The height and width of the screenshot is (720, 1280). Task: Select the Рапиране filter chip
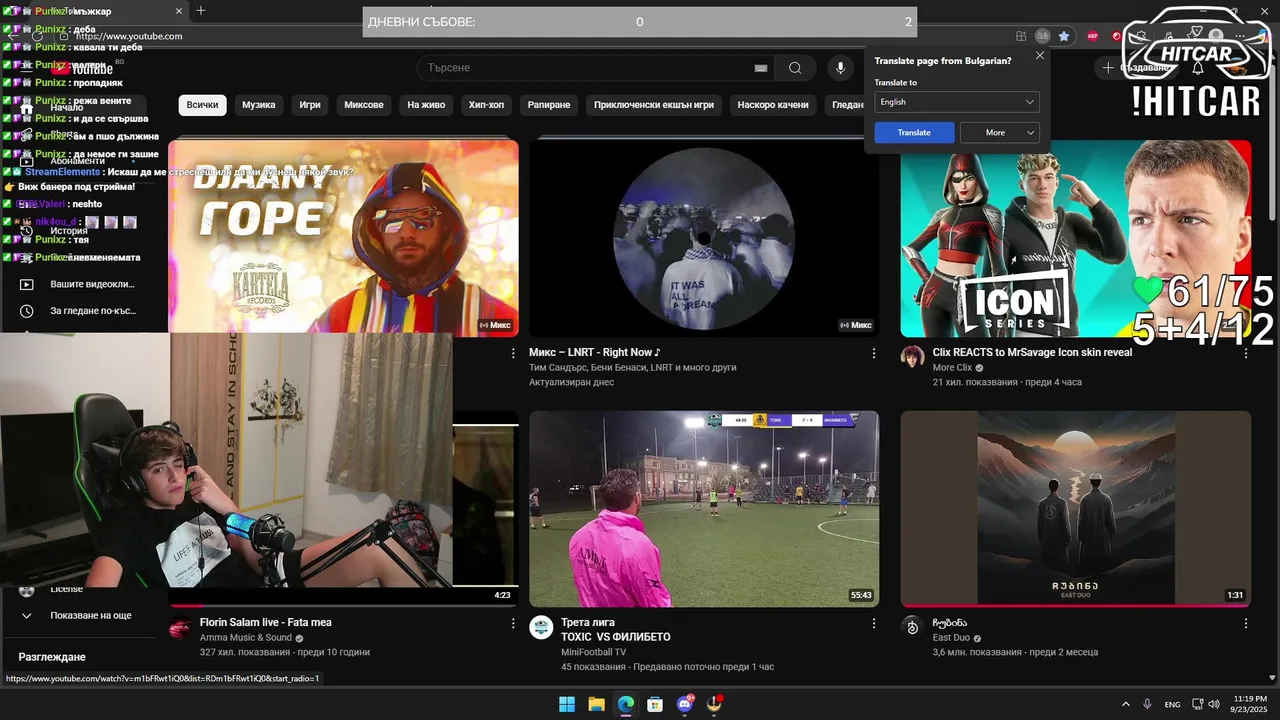point(549,105)
